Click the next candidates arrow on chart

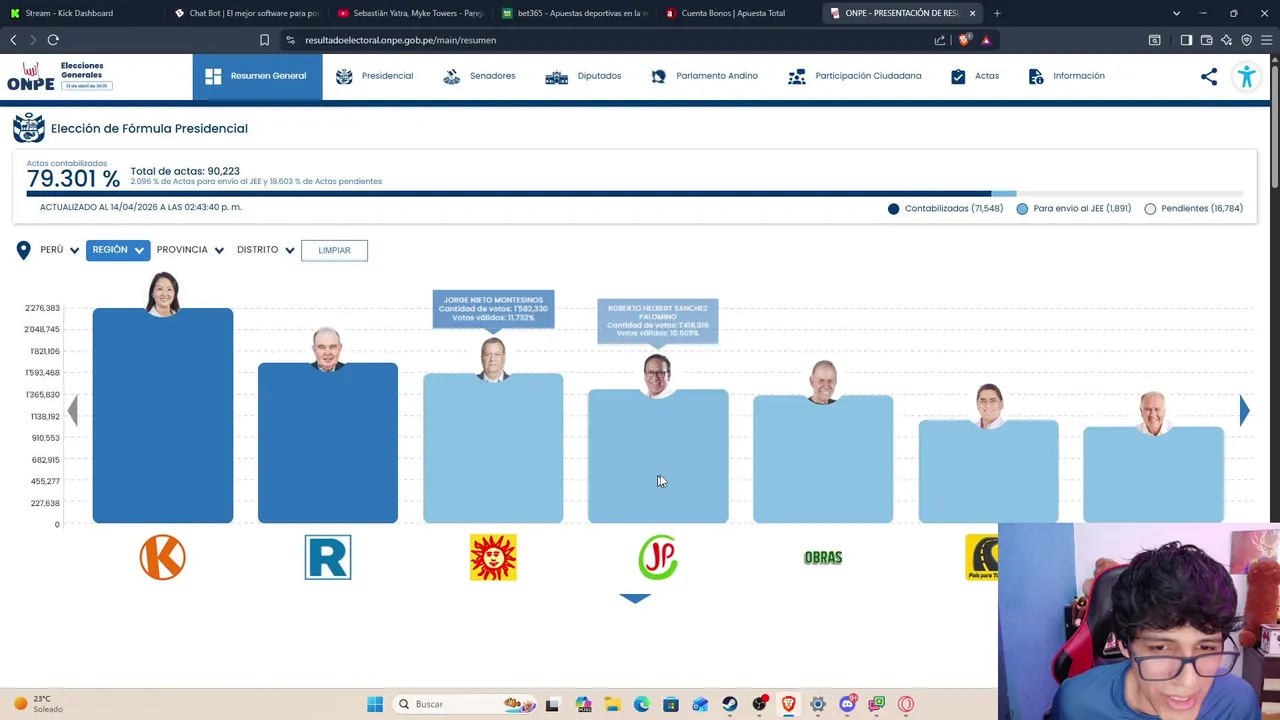click(1244, 410)
